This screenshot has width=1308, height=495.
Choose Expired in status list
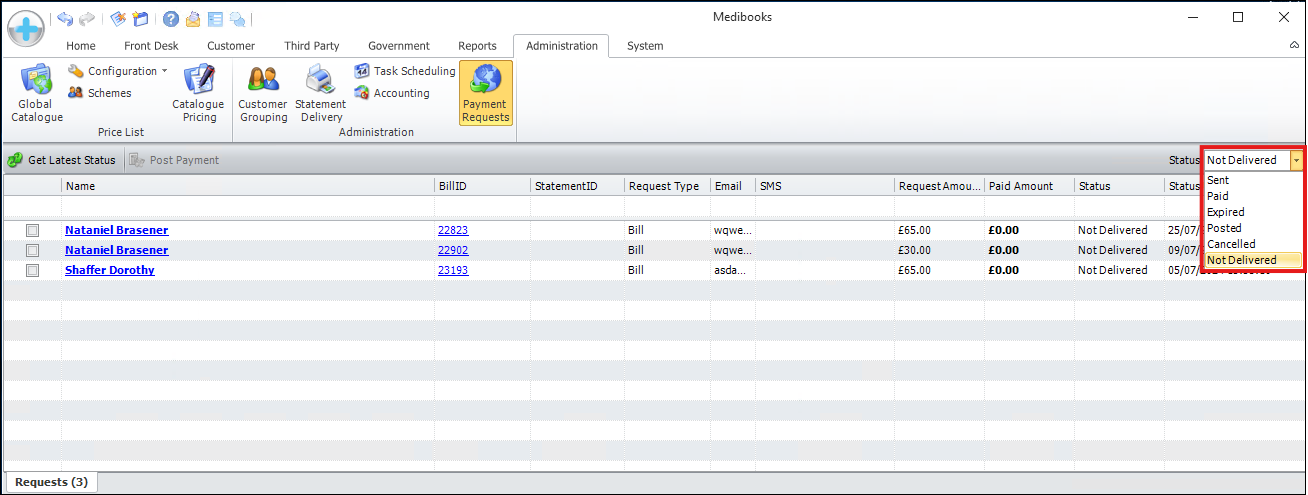[1225, 212]
